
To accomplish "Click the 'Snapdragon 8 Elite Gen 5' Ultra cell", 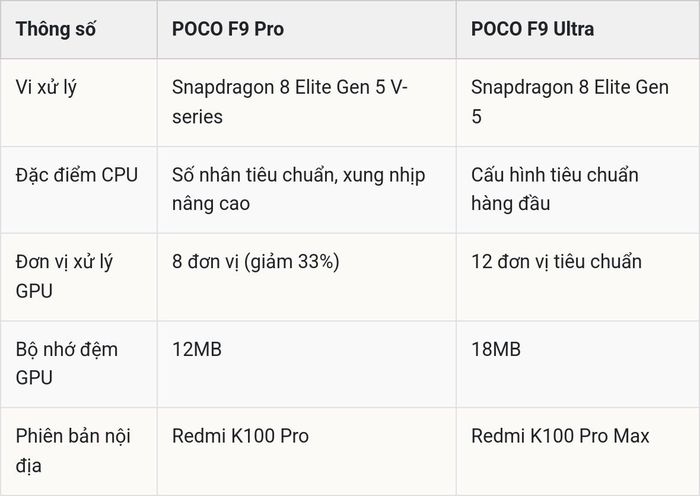I will [x=570, y=102].
